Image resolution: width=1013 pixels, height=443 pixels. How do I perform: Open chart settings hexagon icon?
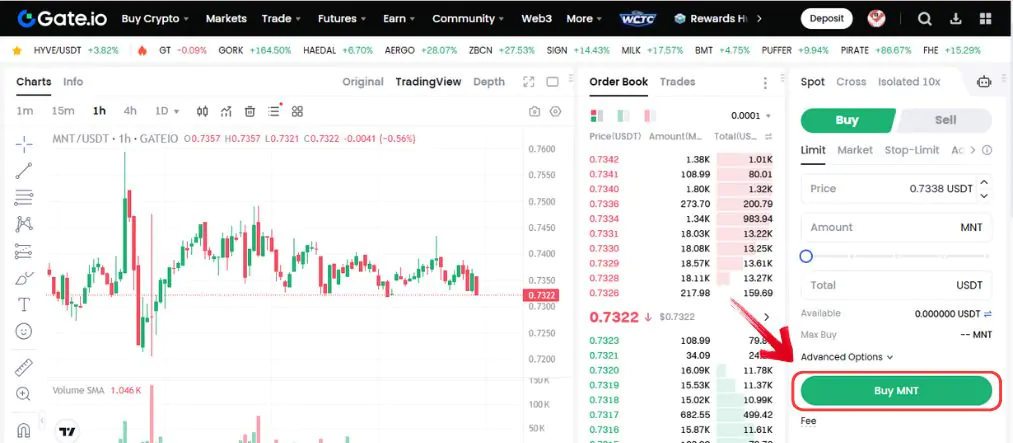(556, 112)
